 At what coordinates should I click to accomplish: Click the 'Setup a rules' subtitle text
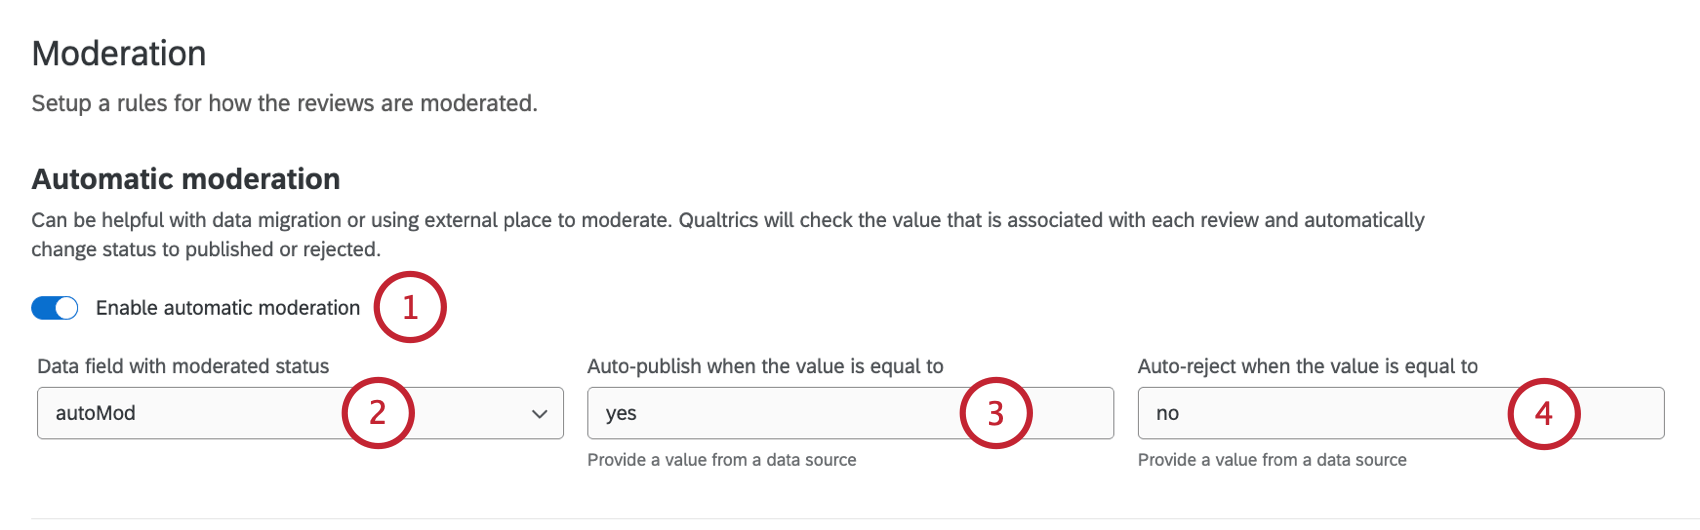click(284, 103)
